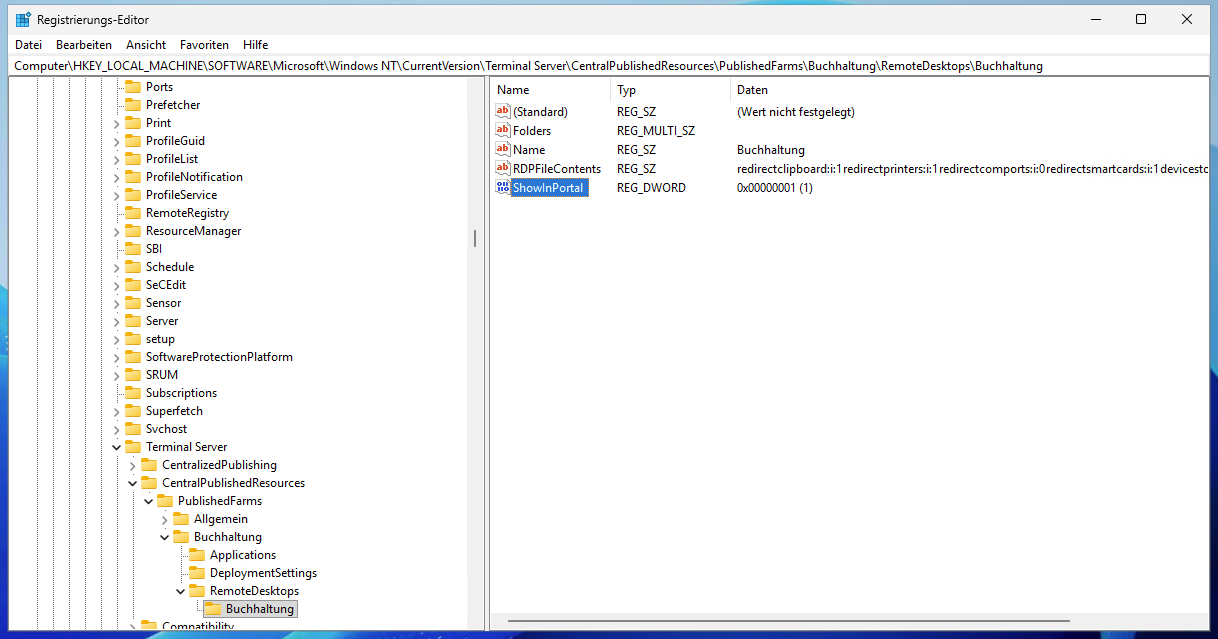Expand the ProfileList key

coord(116,159)
